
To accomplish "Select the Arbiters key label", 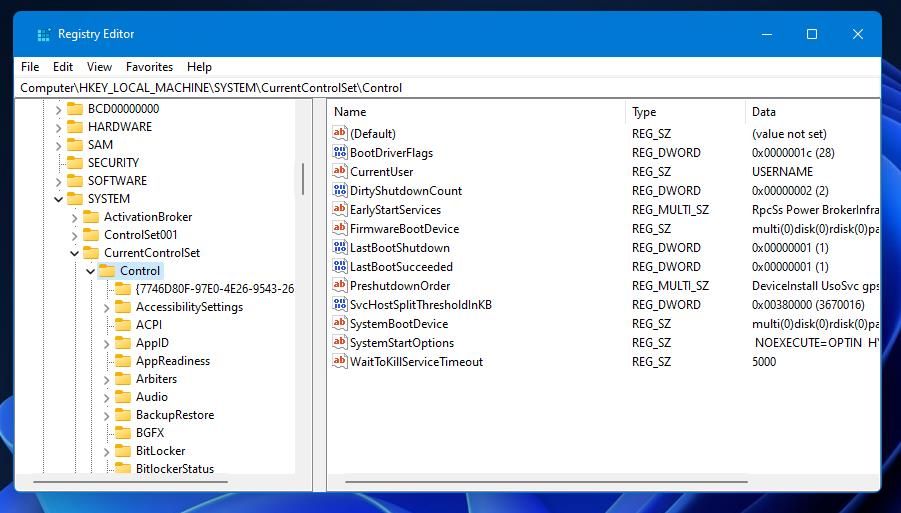I will click(x=156, y=379).
